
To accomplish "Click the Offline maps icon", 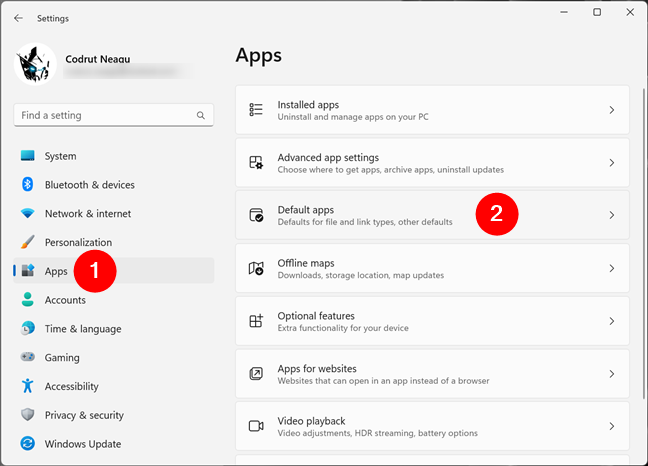I will pyautogui.click(x=256, y=269).
